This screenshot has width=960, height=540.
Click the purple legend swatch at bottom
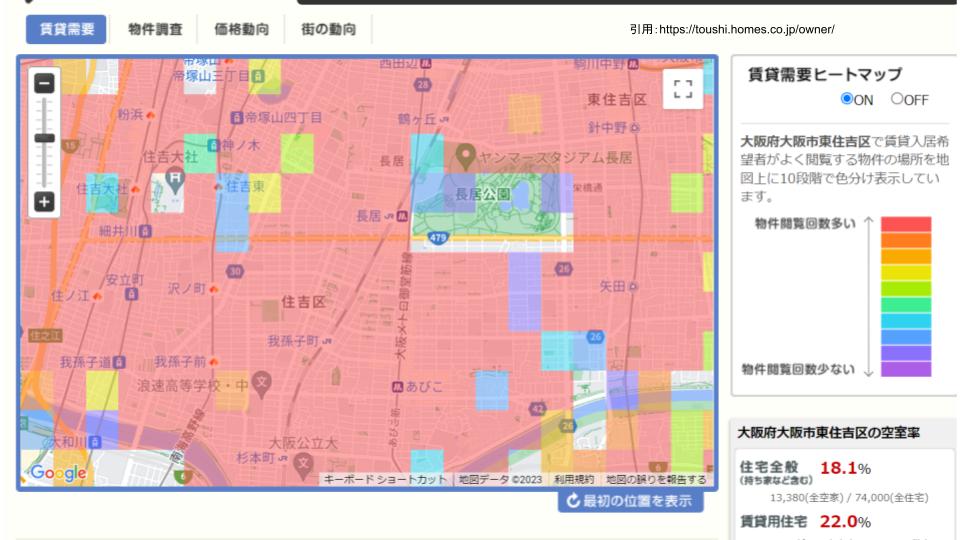tap(906, 369)
